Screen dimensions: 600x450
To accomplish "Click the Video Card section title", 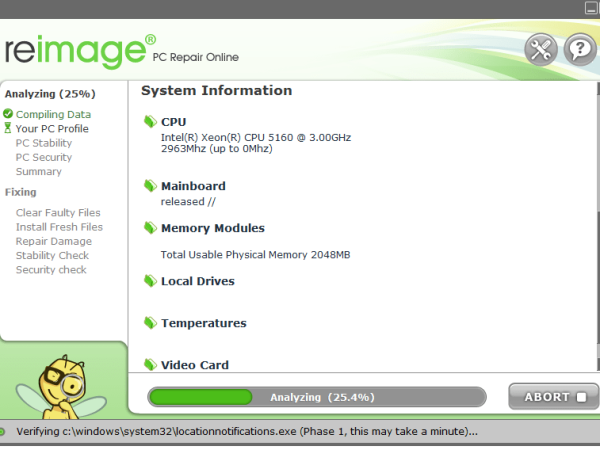I will pyautogui.click(x=195, y=365).
